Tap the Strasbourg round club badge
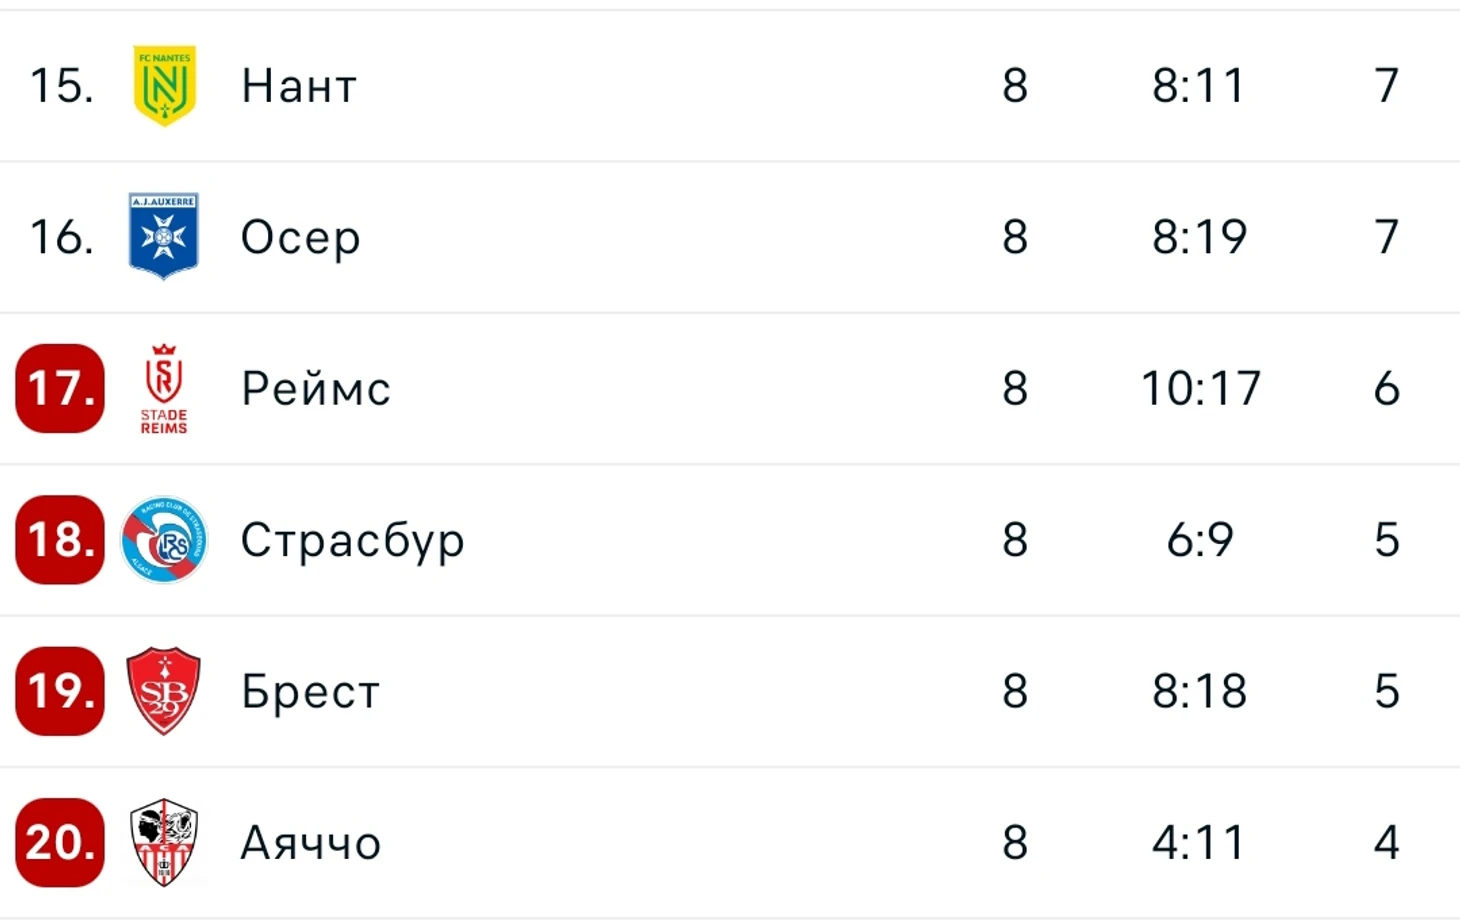The width and height of the screenshot is (1460, 921). (164, 540)
